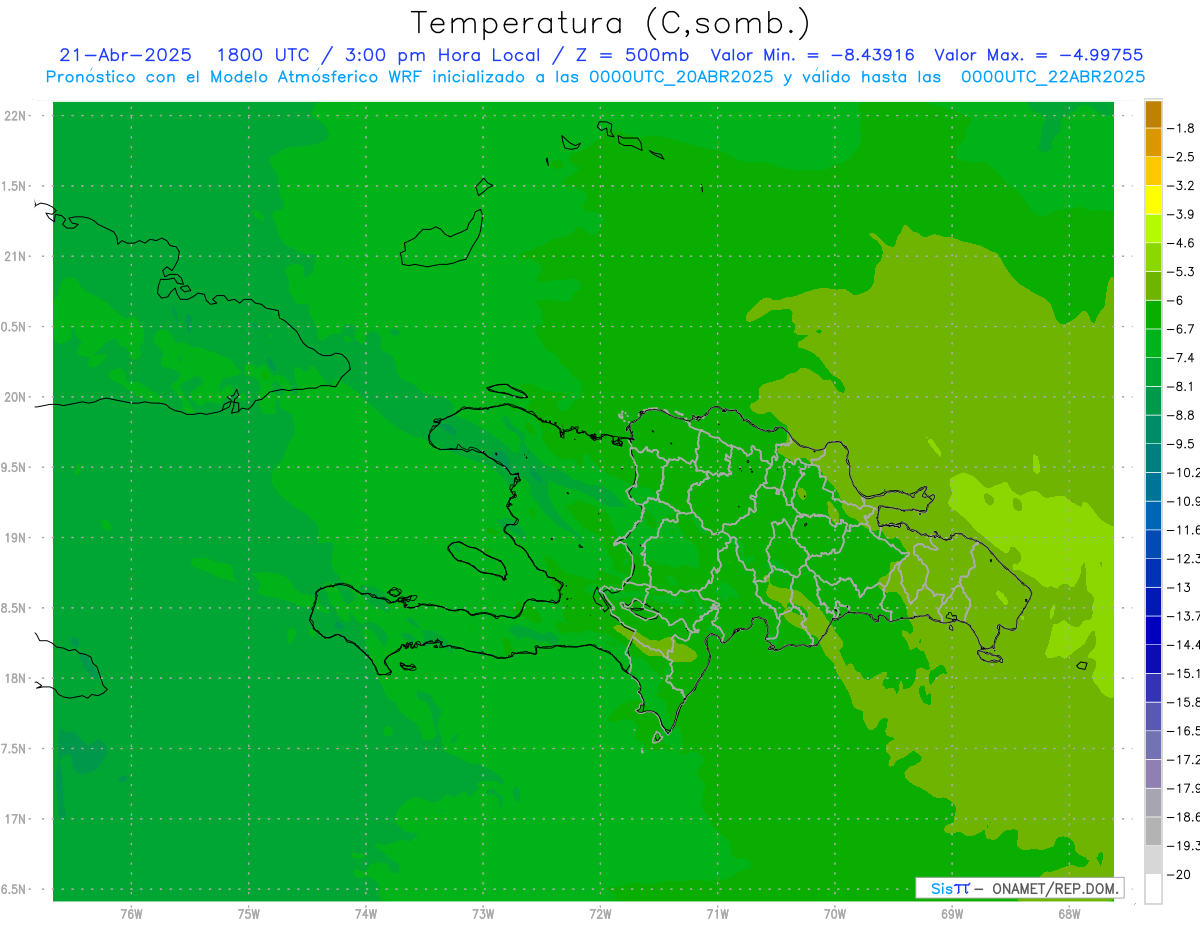Click the lime green swatch between -3.9 and -4.6
The image size is (1200, 927).
1153,229
